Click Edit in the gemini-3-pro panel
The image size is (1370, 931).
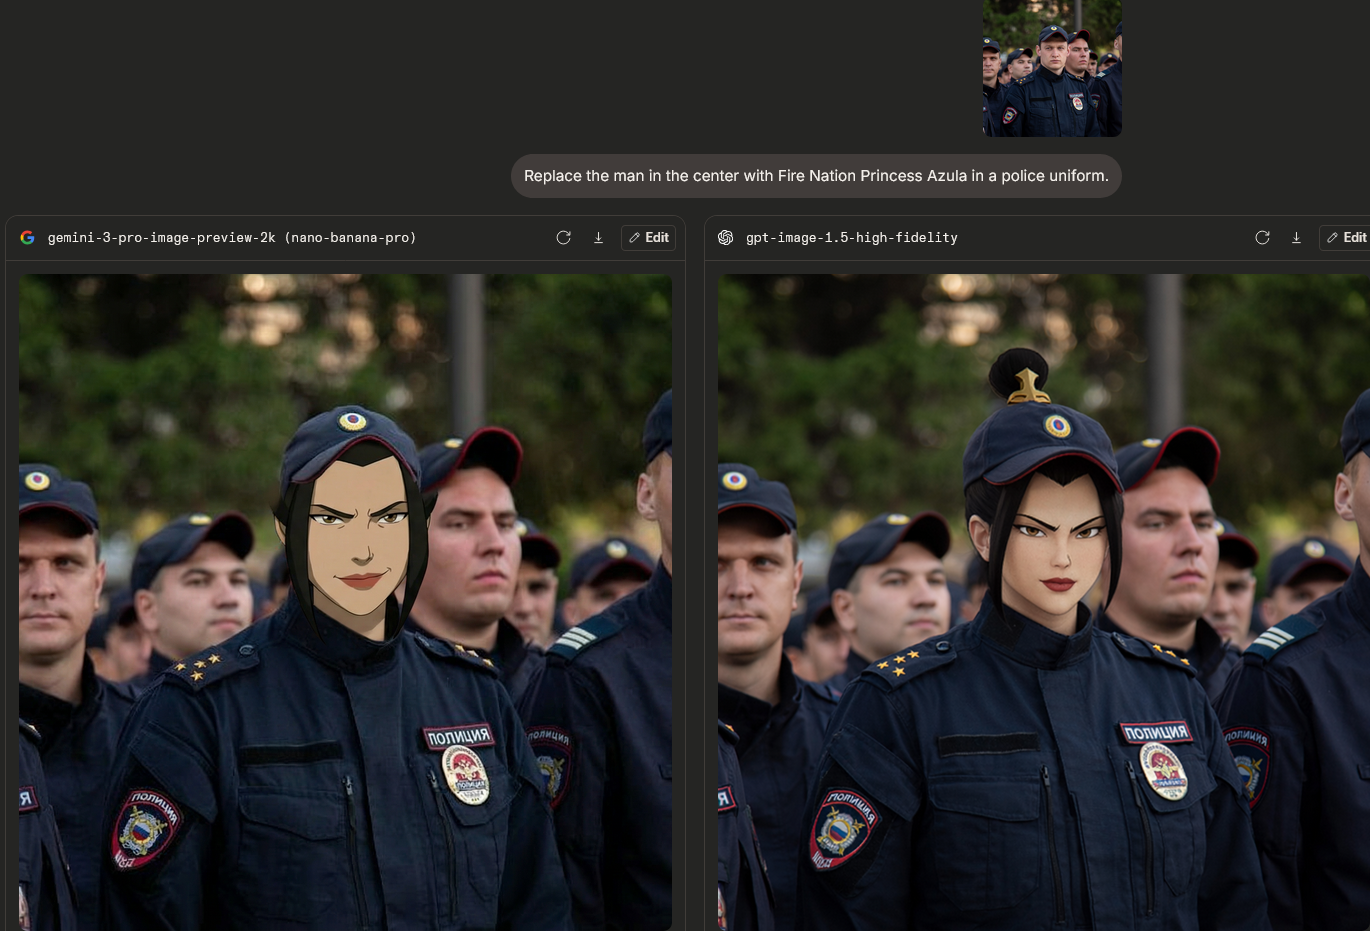coord(648,238)
